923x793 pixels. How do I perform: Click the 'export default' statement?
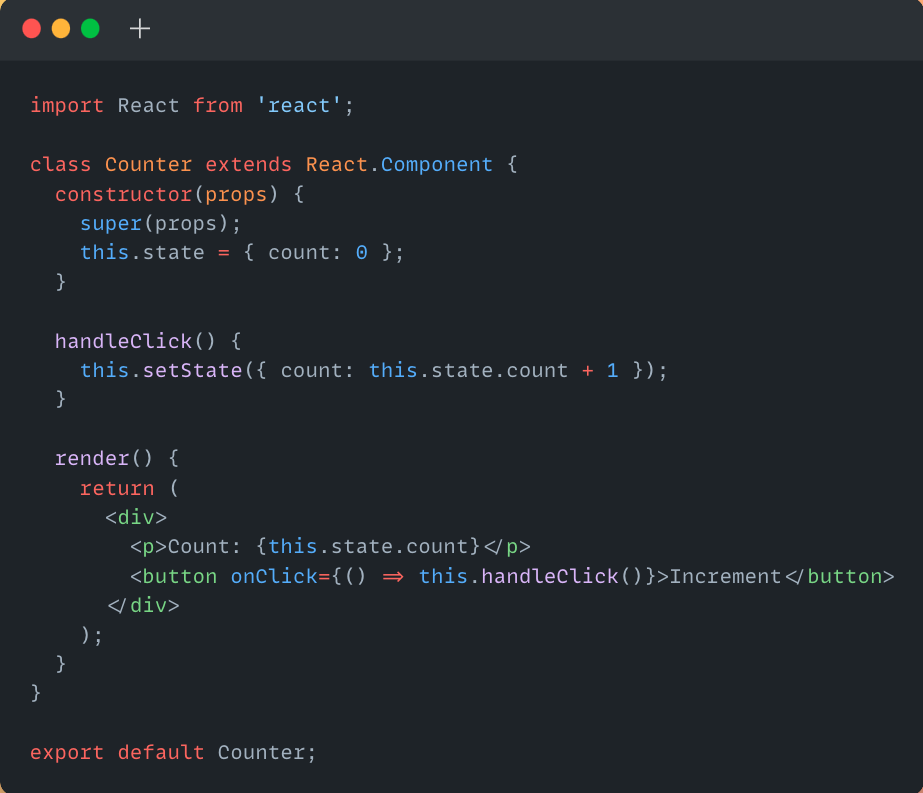(117, 753)
